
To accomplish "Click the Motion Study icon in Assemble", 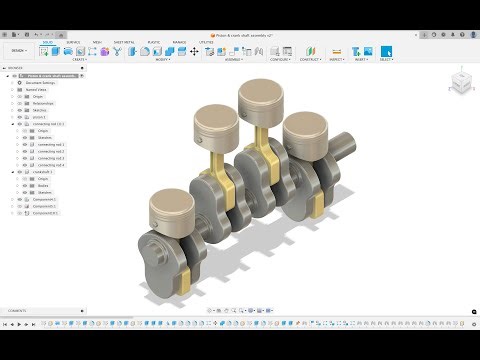I will pos(259,51).
